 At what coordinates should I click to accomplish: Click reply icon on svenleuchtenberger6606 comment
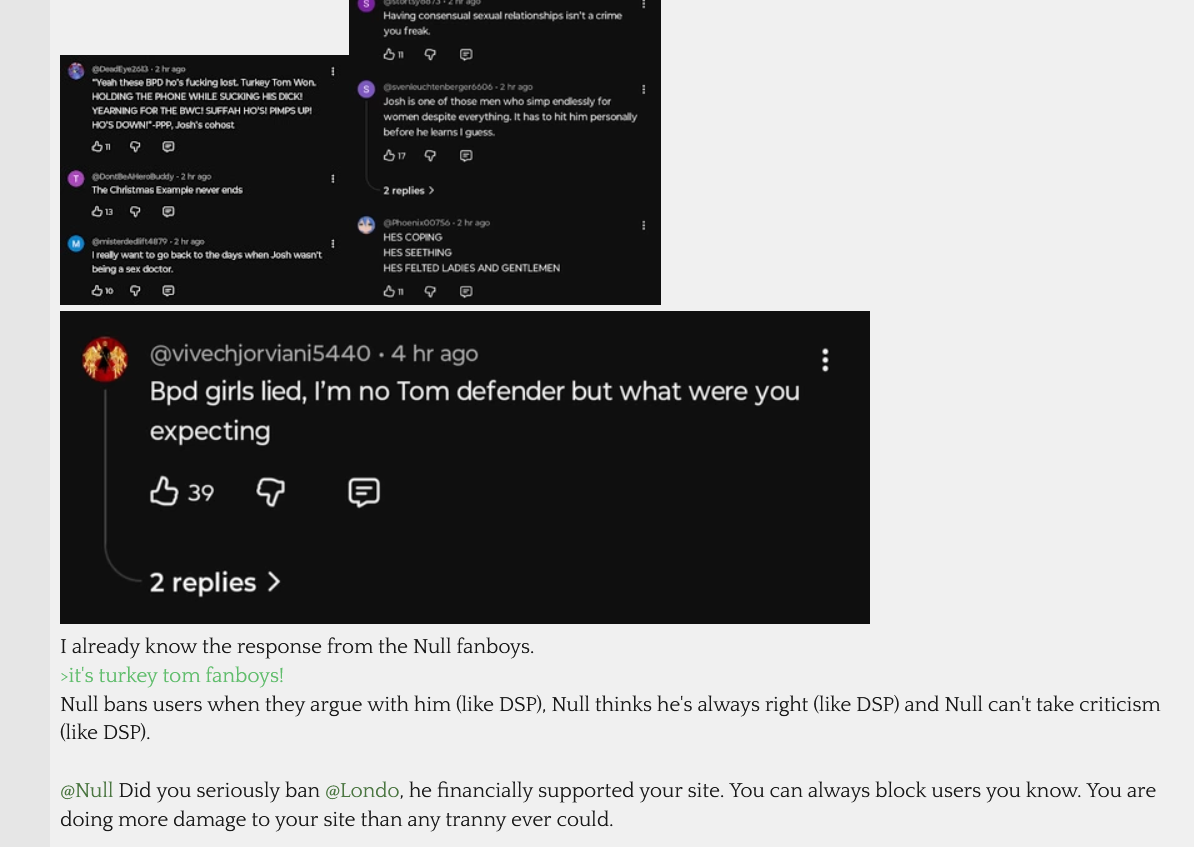point(466,156)
